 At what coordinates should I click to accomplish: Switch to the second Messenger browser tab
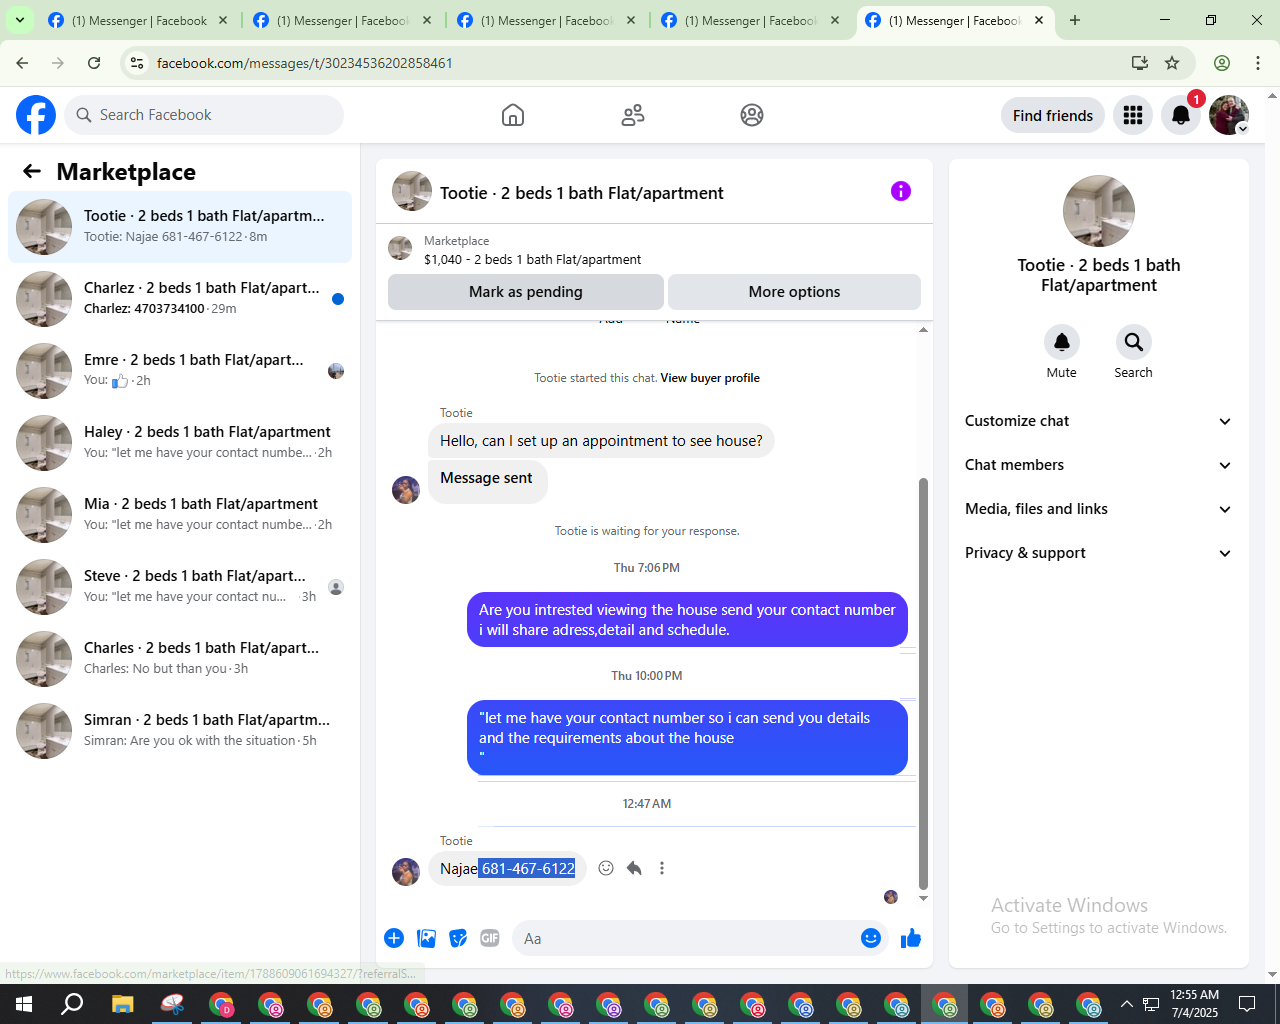(x=343, y=20)
